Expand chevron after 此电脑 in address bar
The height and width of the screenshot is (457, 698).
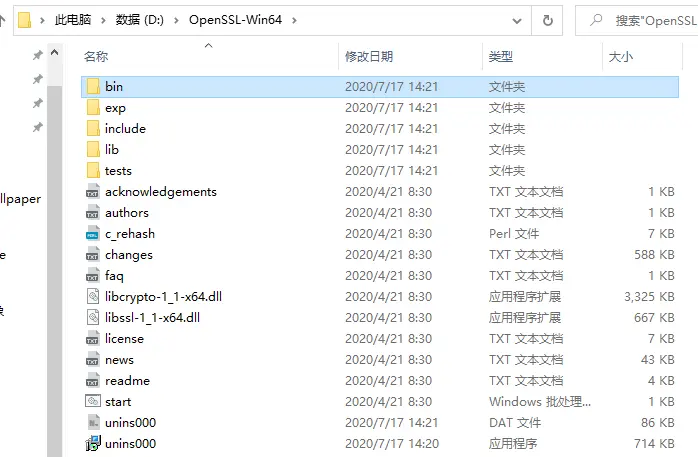[103, 20]
